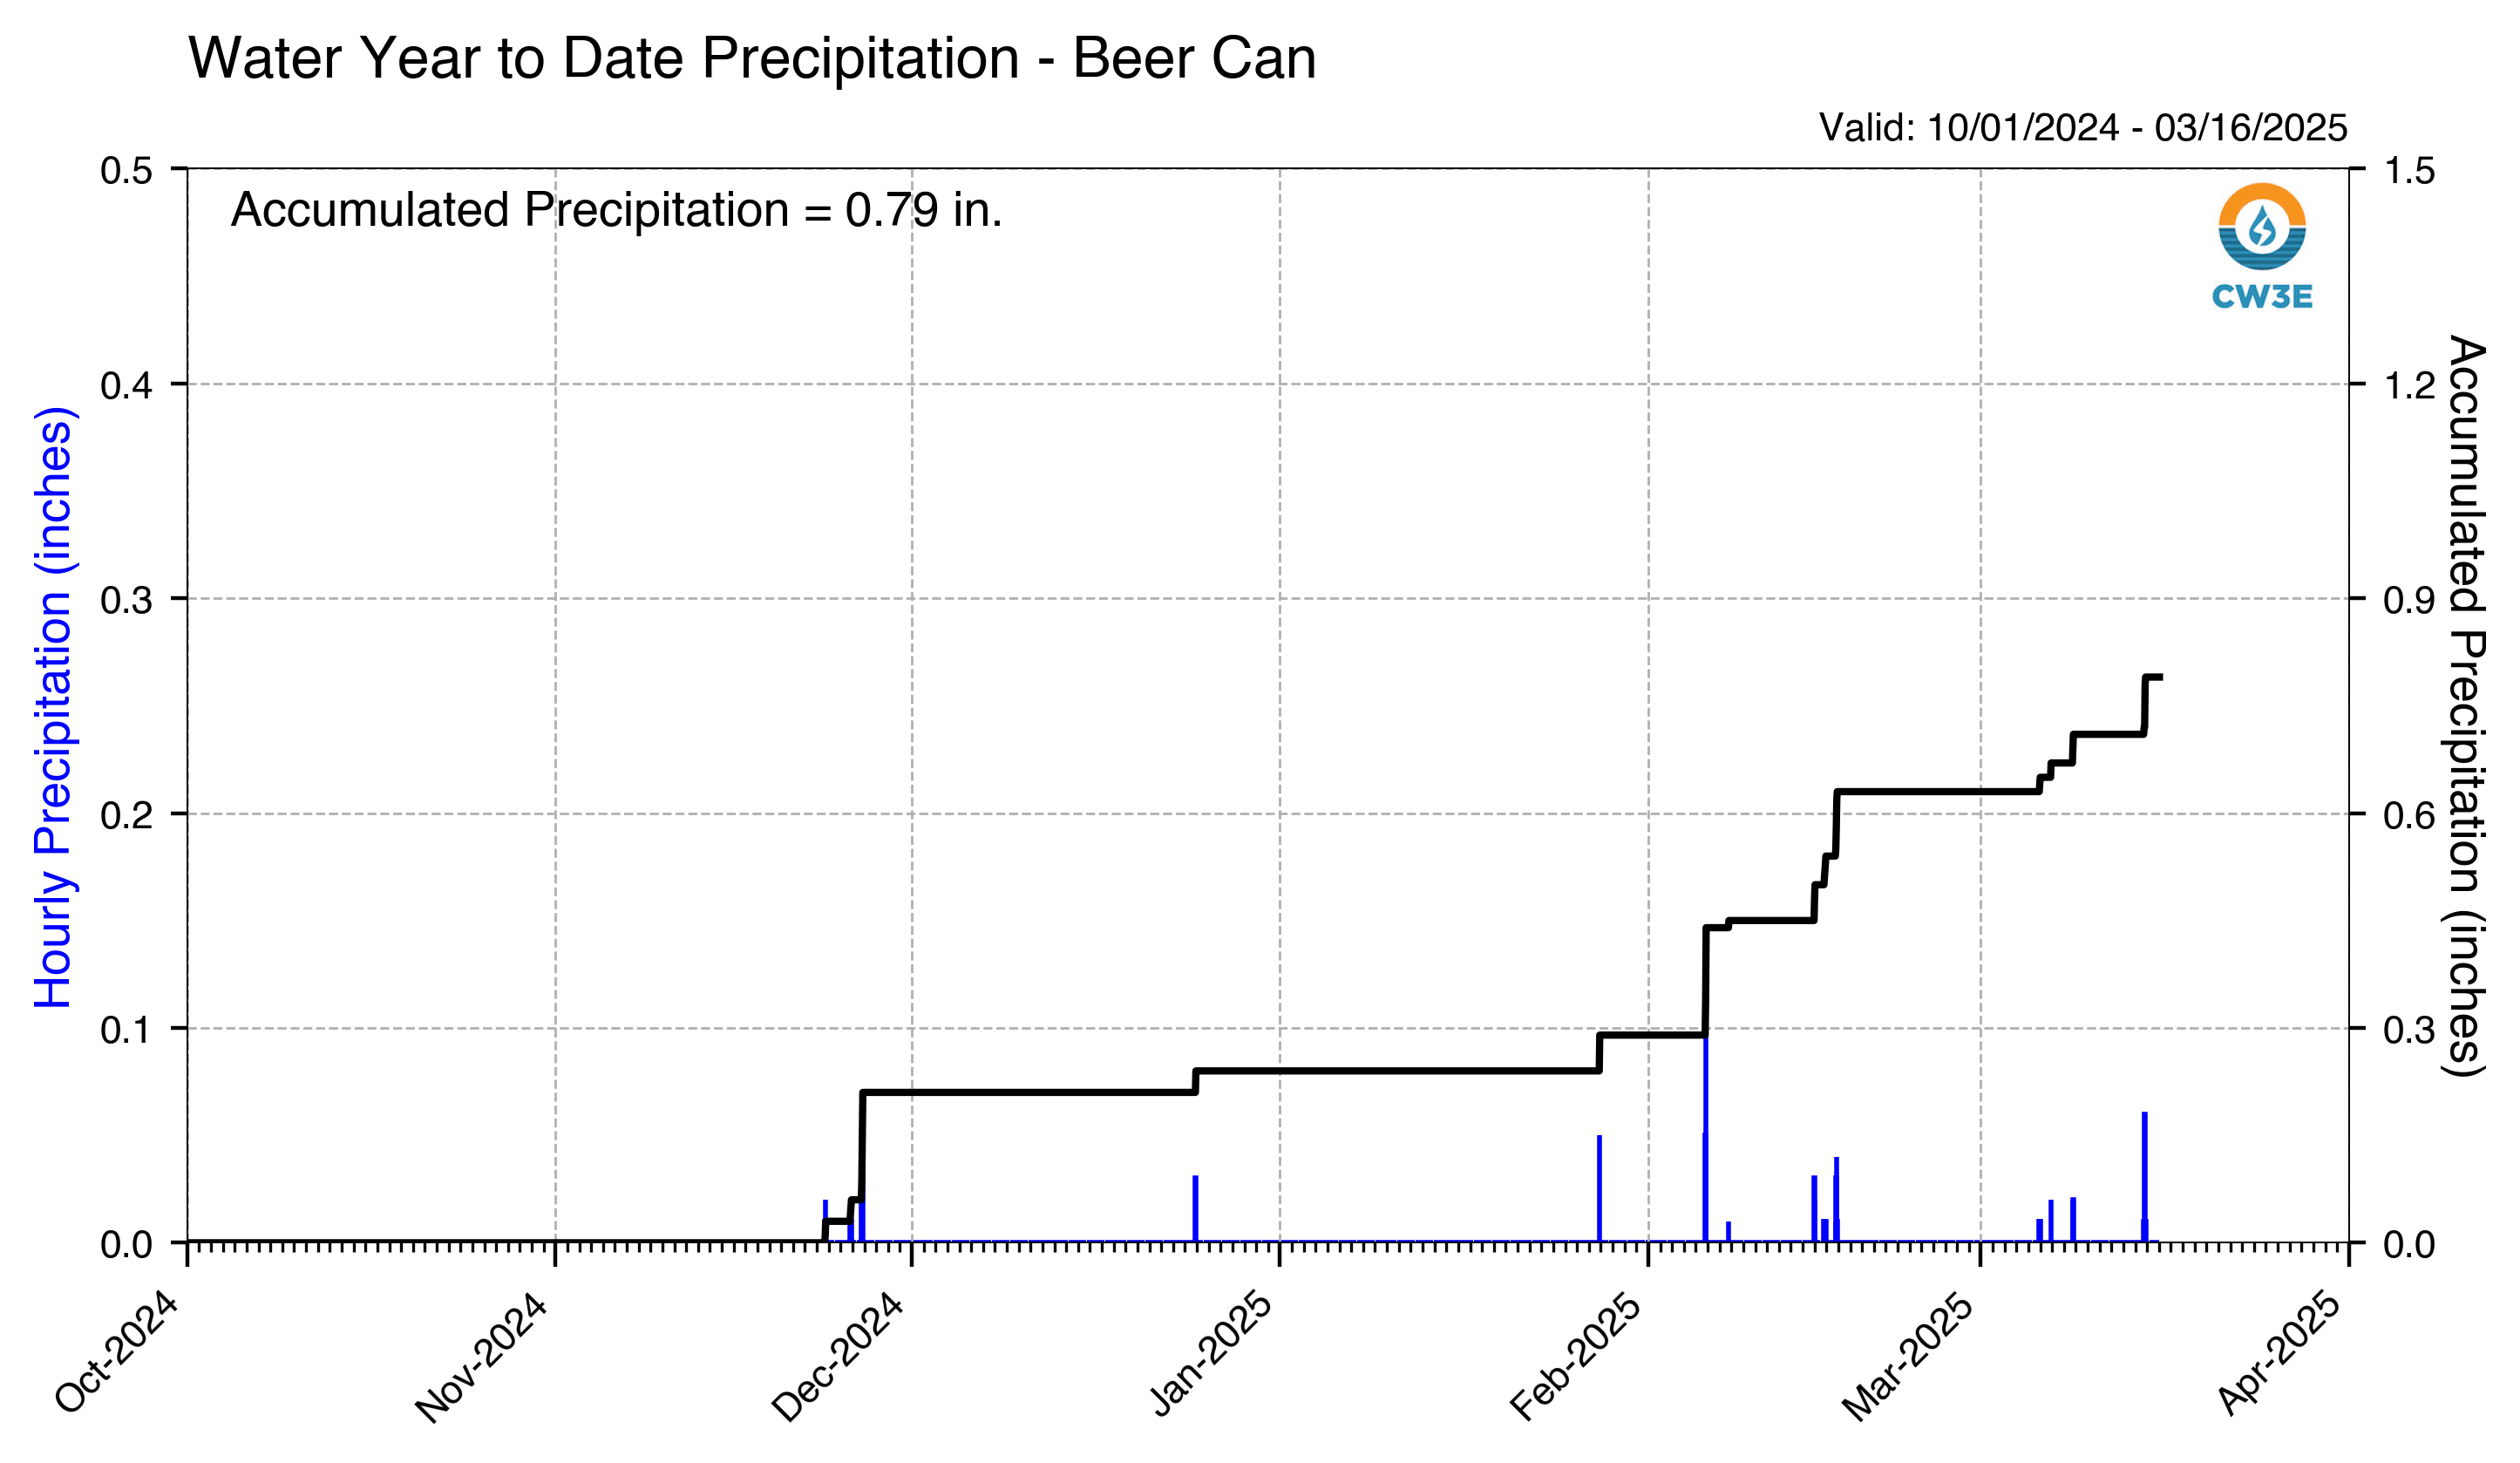Click the 0.9 tick label on right axis

2410,600
